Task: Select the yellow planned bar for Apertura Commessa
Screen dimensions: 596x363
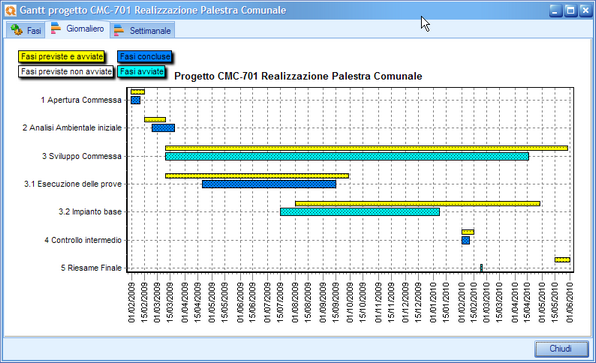Action: 138,92
